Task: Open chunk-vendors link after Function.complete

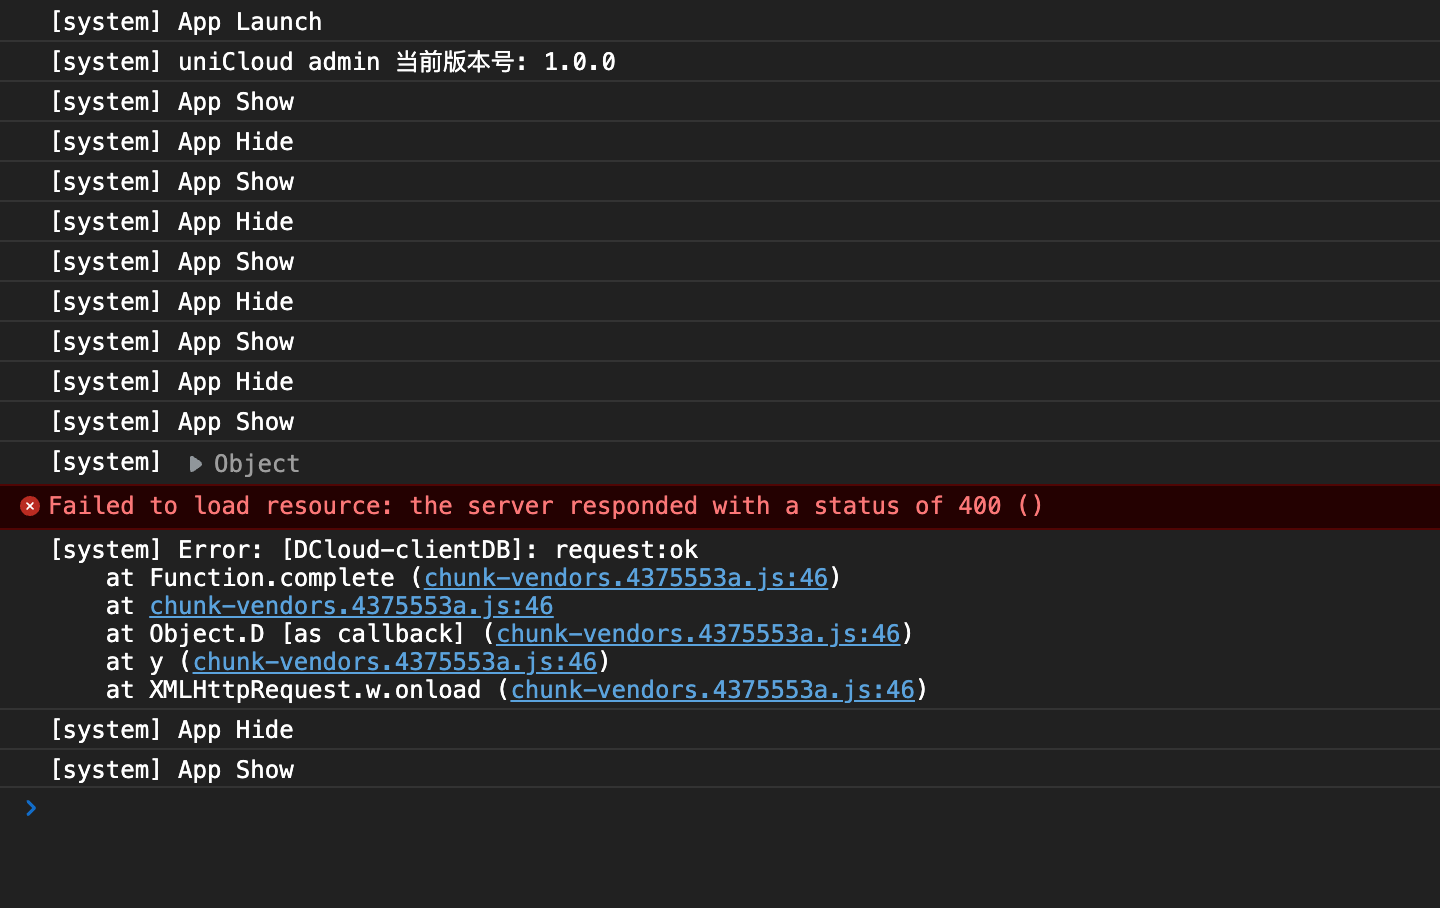Action: click(x=626, y=578)
